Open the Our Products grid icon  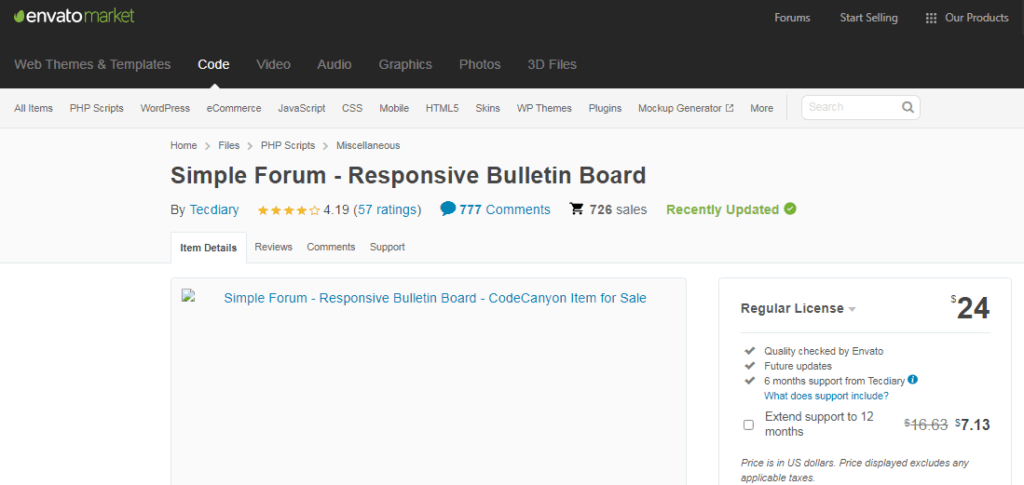click(x=931, y=18)
